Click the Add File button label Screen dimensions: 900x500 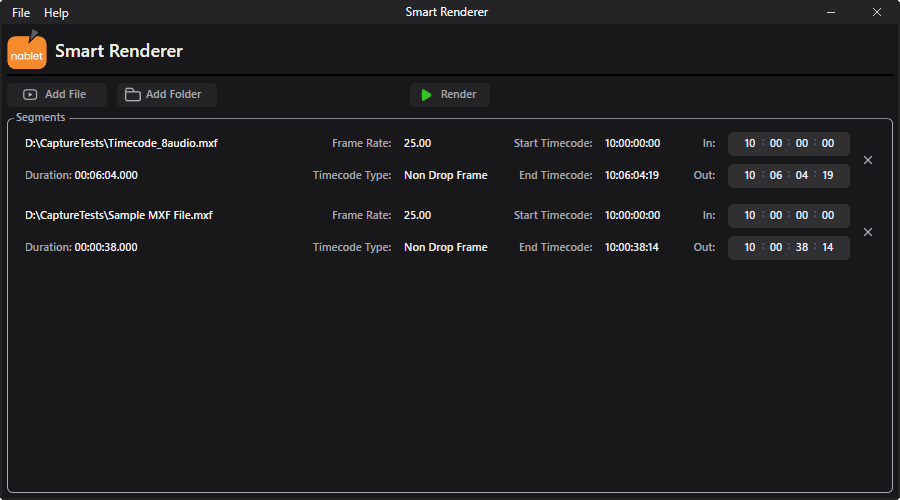pyautogui.click(x=65, y=94)
